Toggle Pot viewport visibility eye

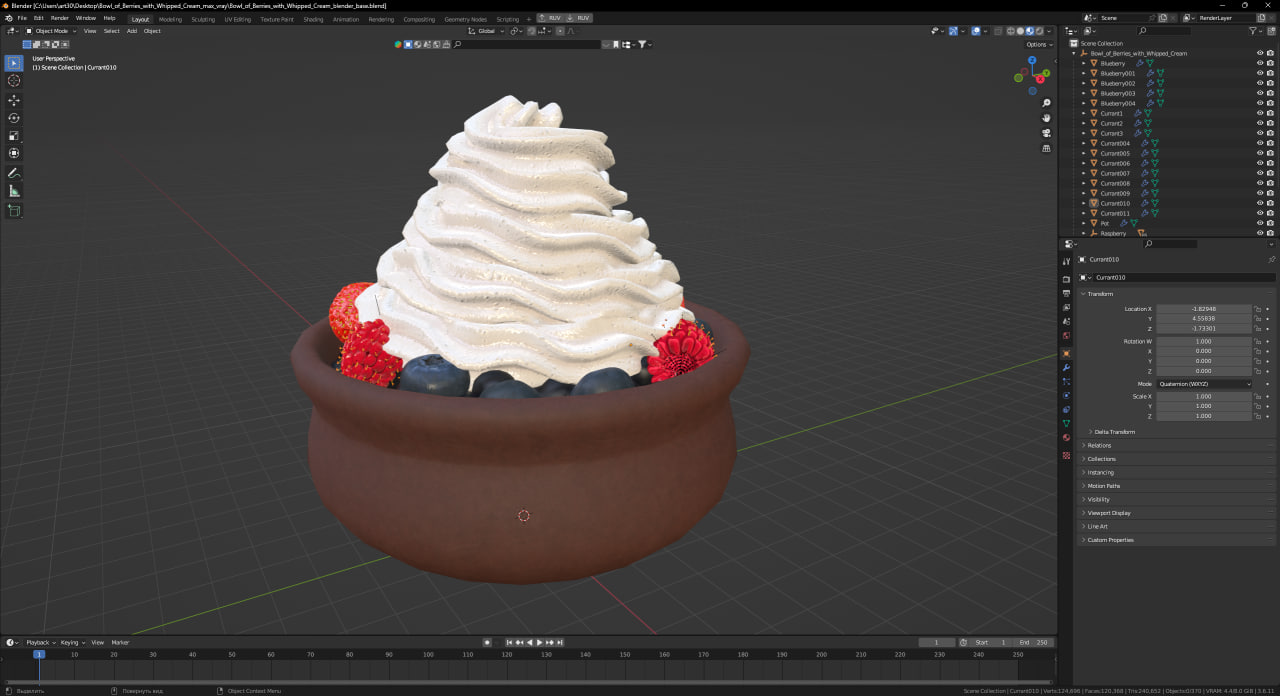1260,223
